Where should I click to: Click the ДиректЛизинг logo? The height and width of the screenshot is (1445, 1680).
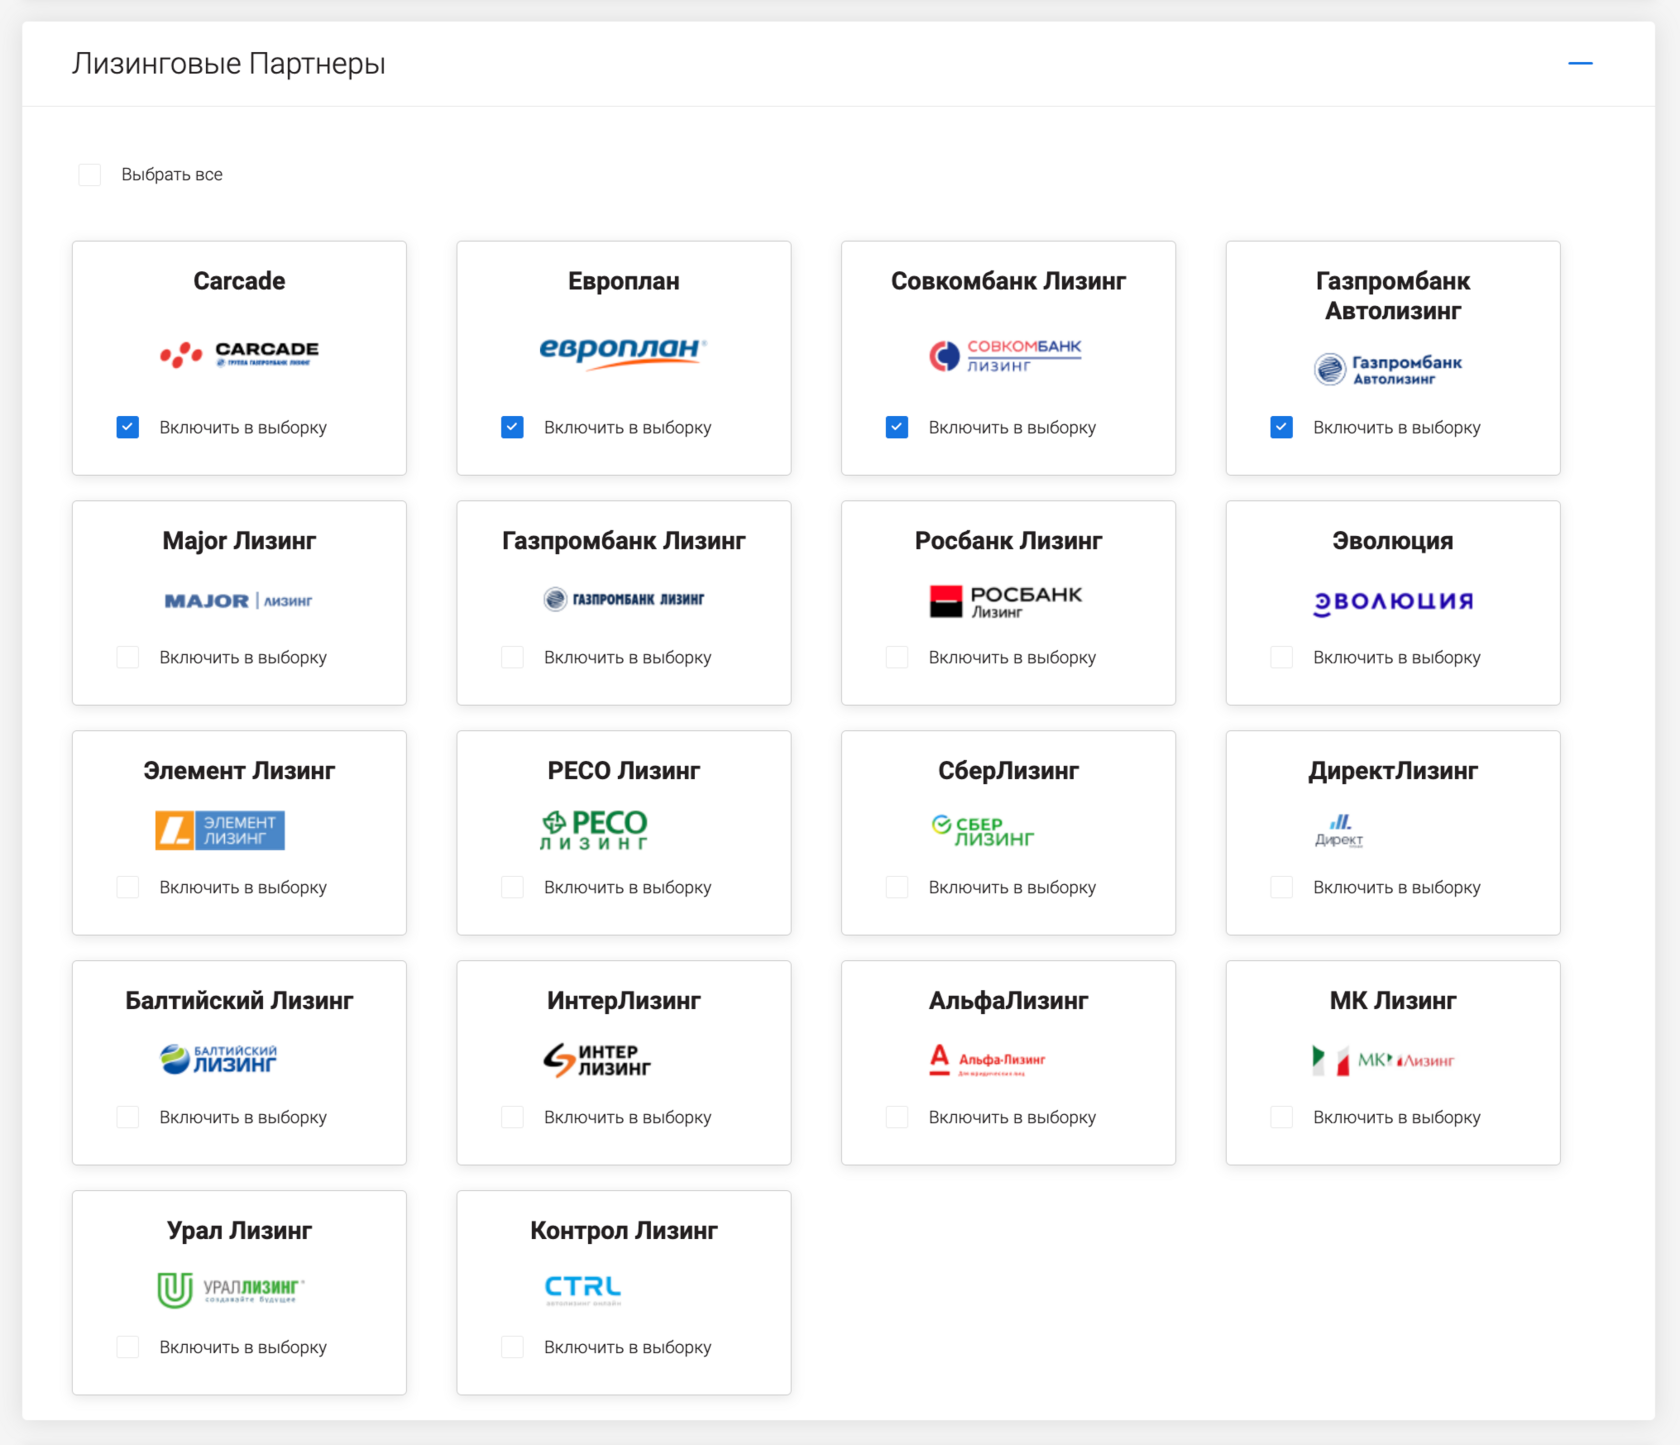click(1339, 830)
